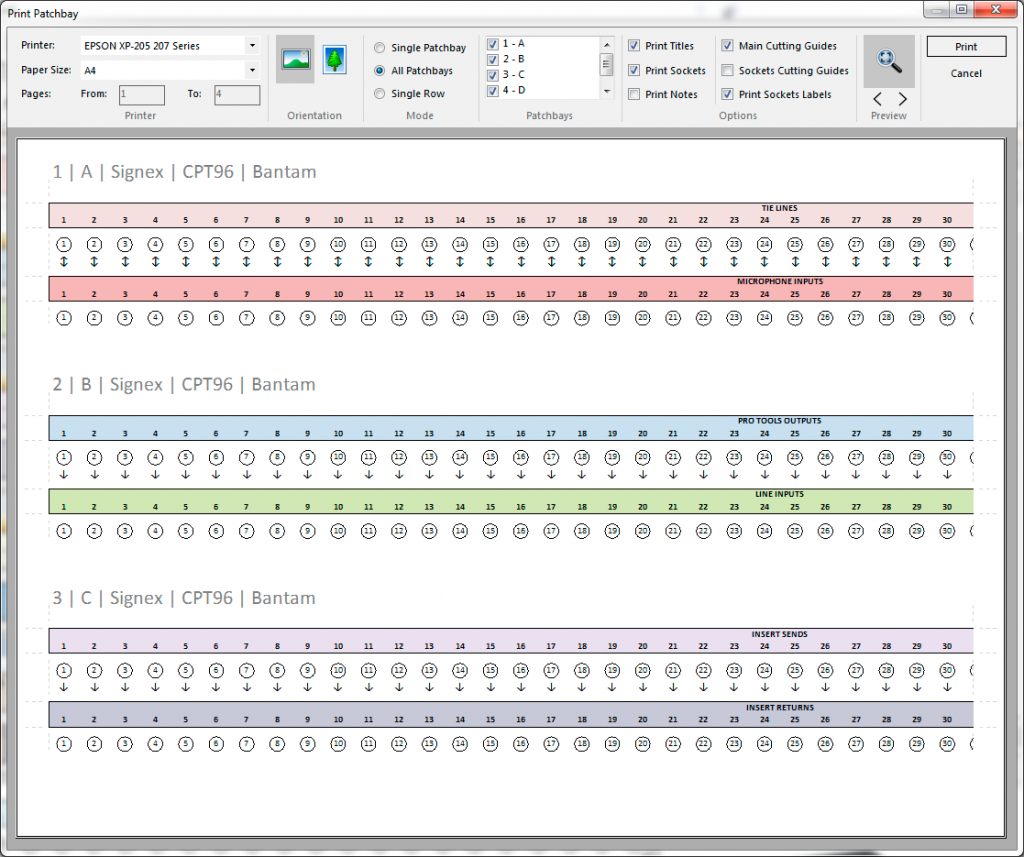1024x857 pixels.
Task: Open the Paper Size dropdown
Action: coord(253,67)
